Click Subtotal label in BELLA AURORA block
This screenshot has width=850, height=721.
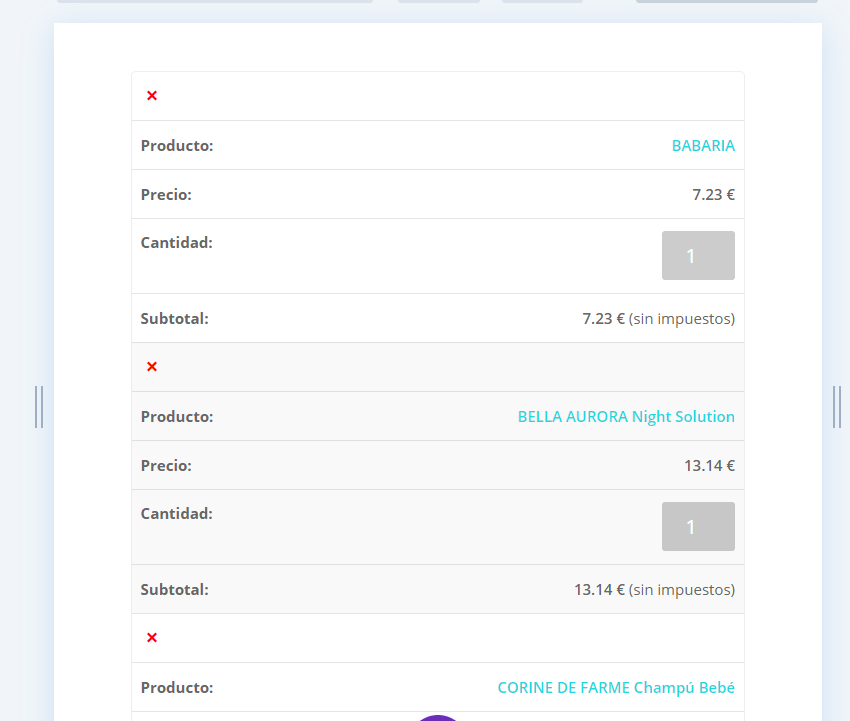[x=175, y=590]
